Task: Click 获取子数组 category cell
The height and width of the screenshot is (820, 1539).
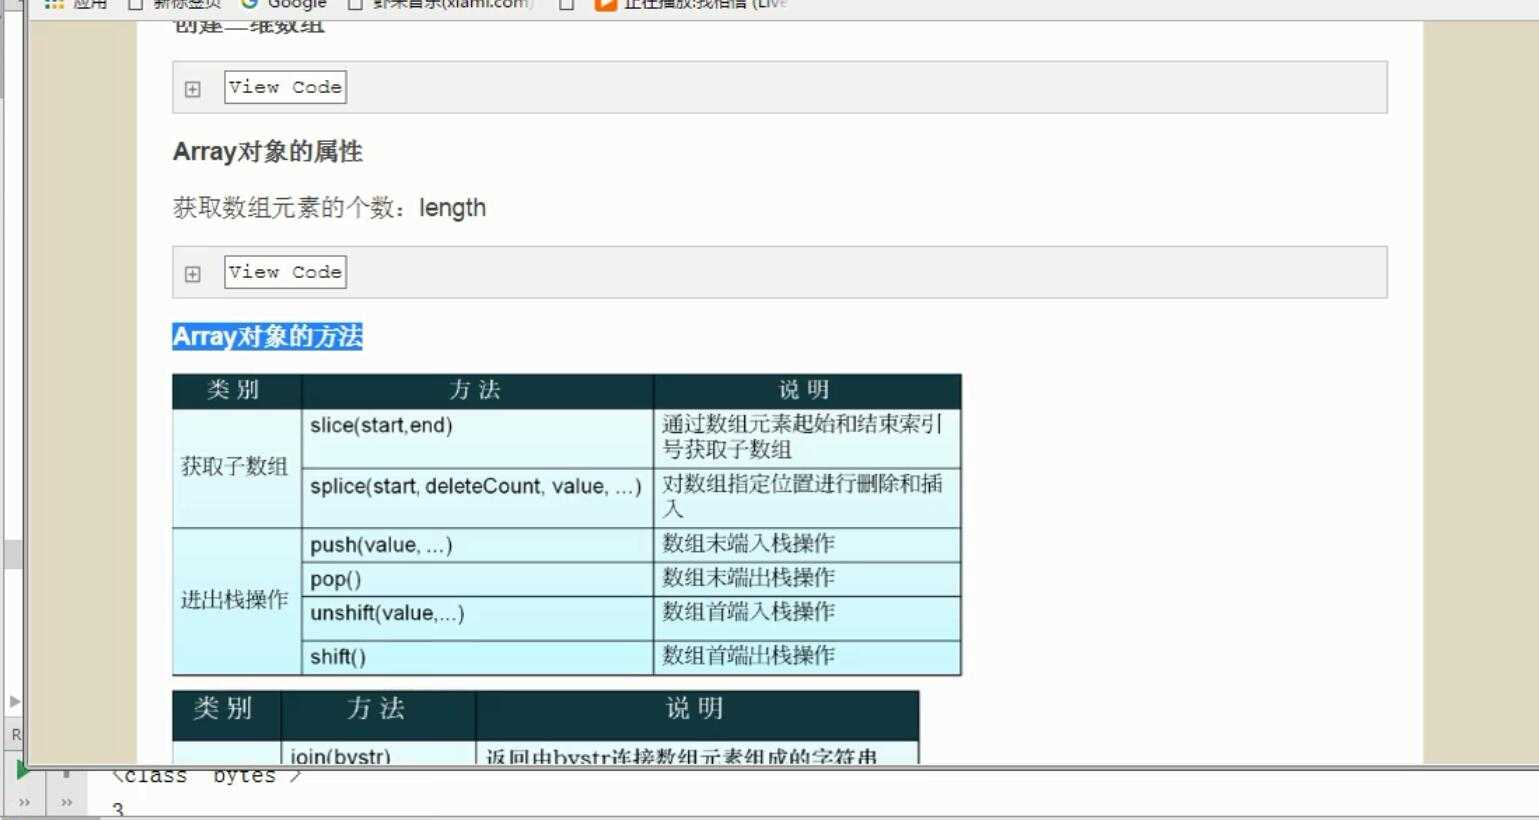Action: 237,467
